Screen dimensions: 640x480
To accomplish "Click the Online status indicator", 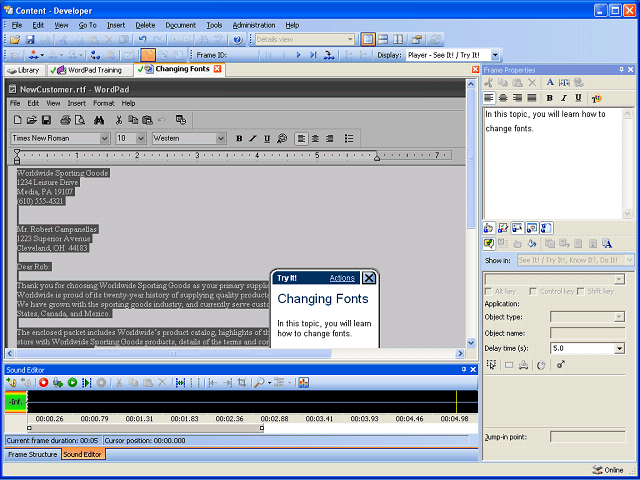I will (x=608, y=470).
